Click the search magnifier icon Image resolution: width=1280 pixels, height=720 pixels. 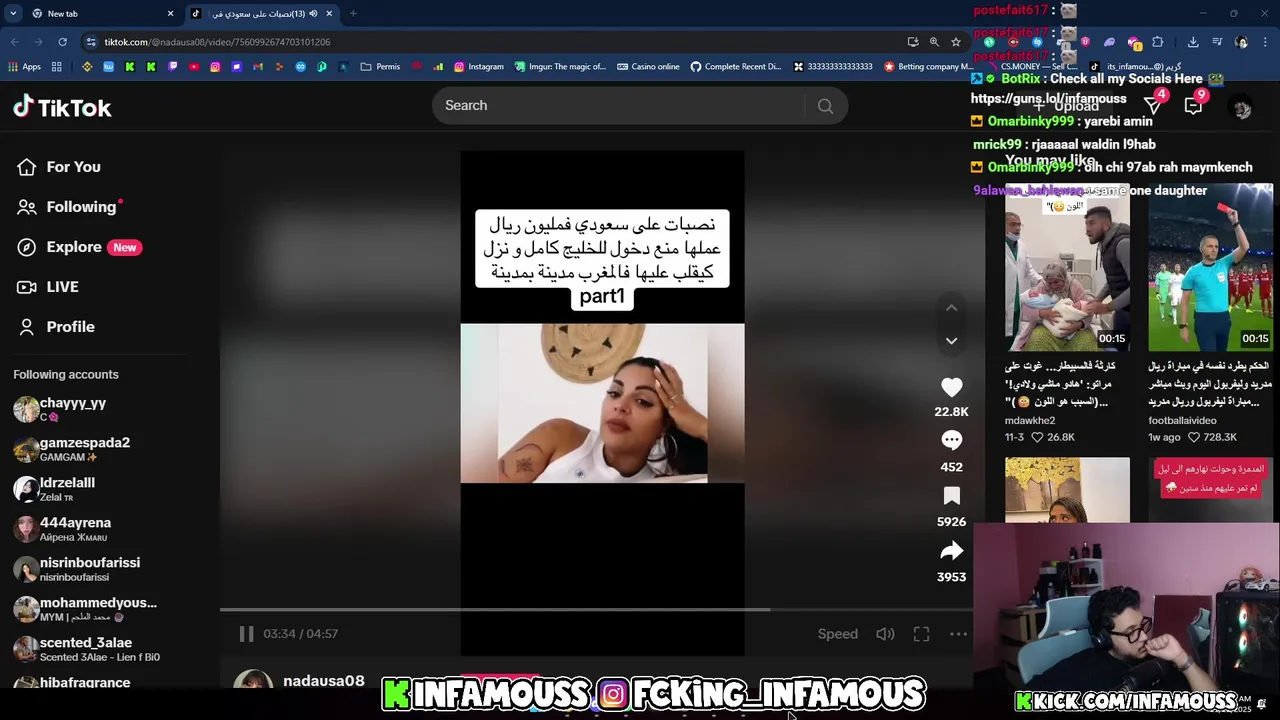(x=825, y=106)
